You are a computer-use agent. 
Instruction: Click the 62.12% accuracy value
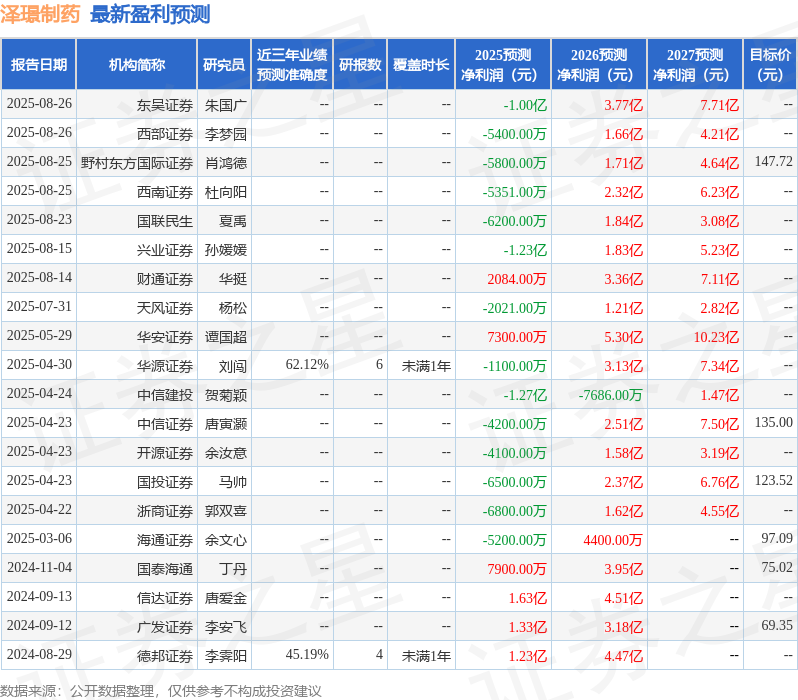[x=307, y=365]
